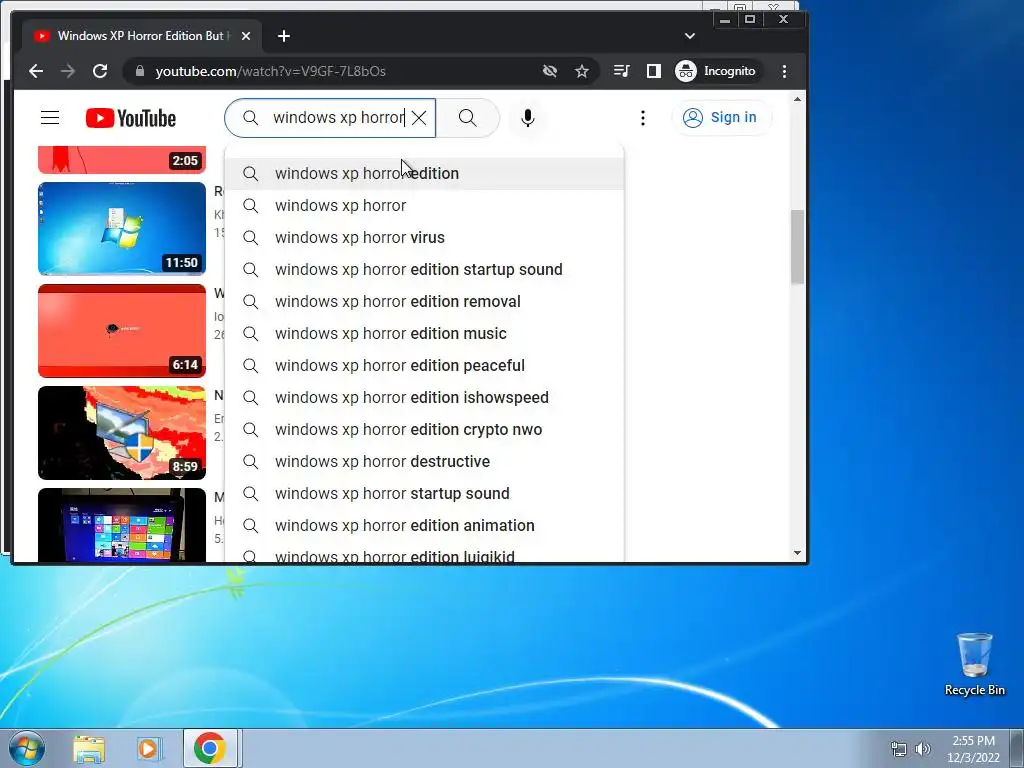The image size is (1024, 768).
Task: Click the scrollbar up arrow
Action: tap(797, 99)
